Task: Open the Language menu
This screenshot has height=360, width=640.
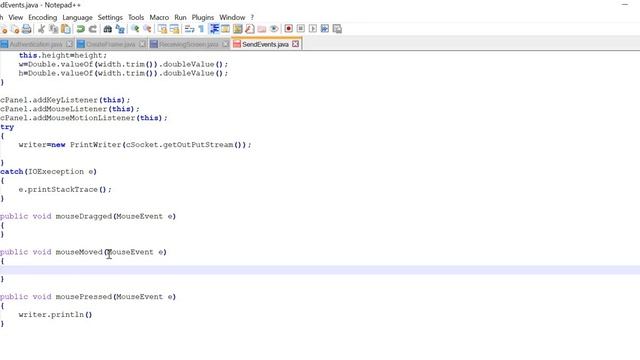Action: (78, 18)
